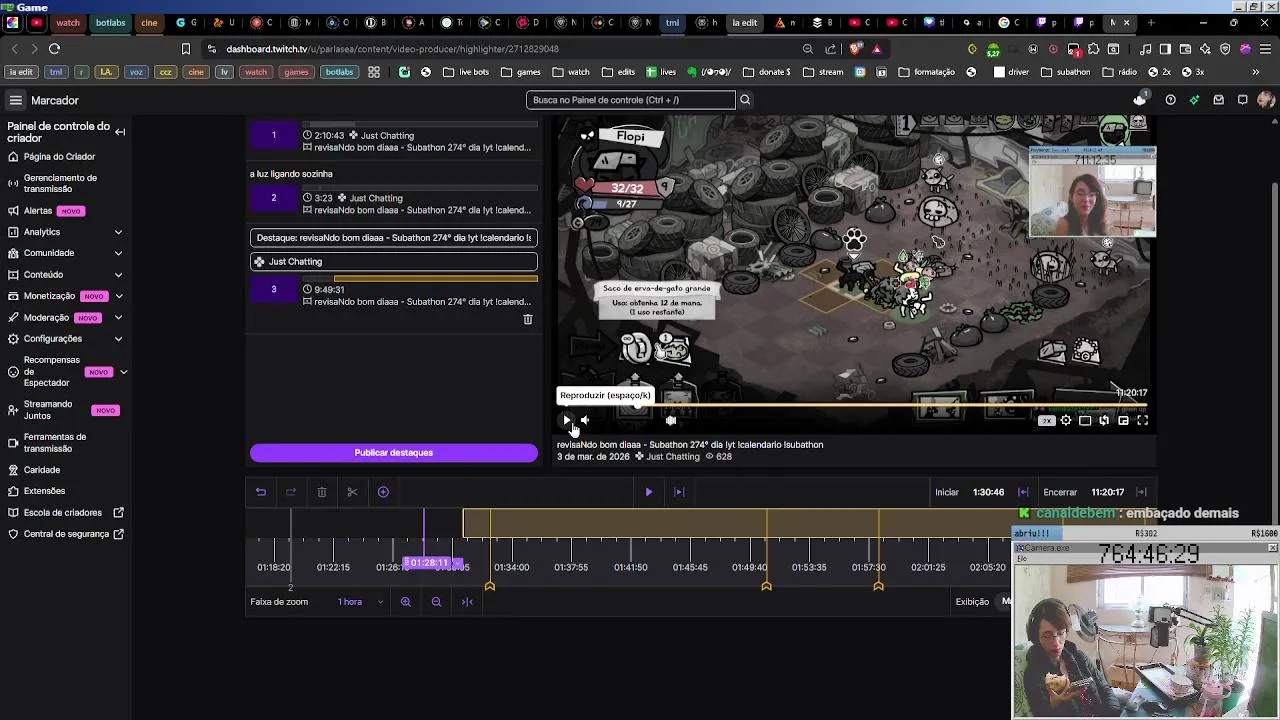Image resolution: width=1280 pixels, height=720 pixels.
Task: Click the search magnifier button
Action: click(x=745, y=100)
